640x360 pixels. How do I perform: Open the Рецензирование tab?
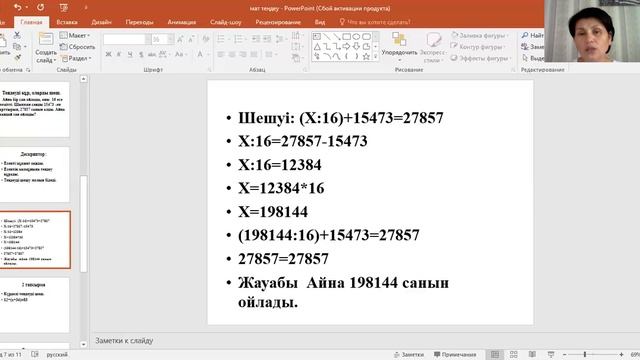point(278,22)
